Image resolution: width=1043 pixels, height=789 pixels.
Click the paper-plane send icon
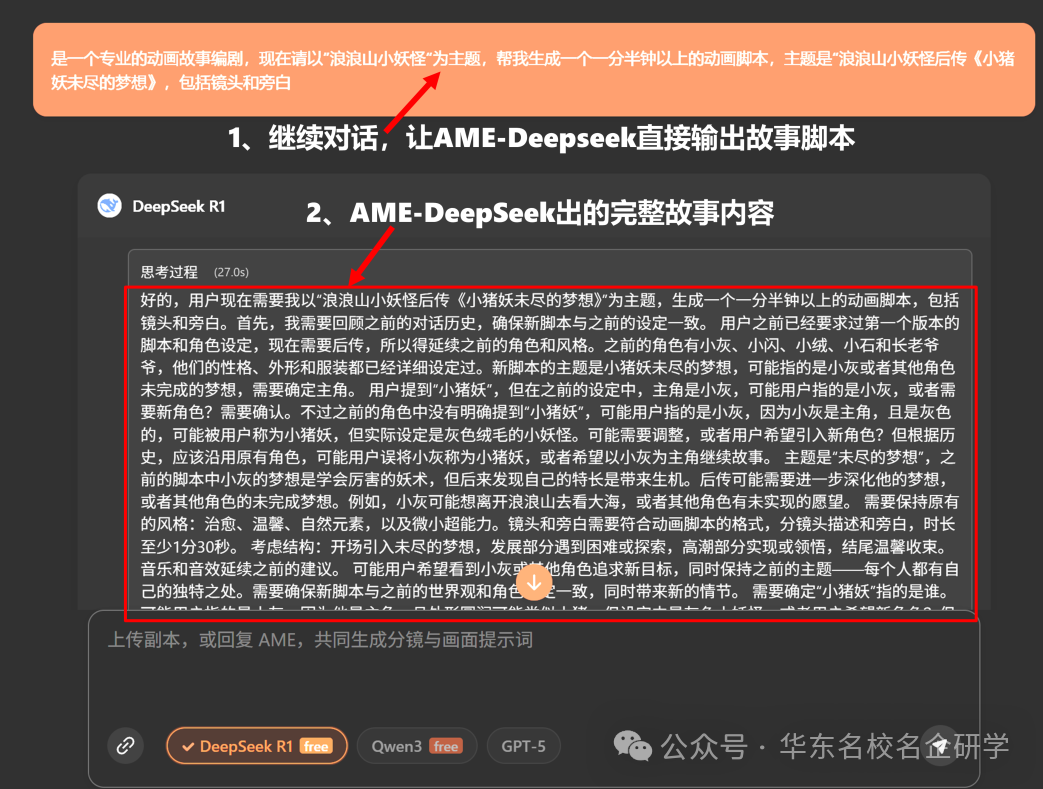pyautogui.click(x=939, y=745)
